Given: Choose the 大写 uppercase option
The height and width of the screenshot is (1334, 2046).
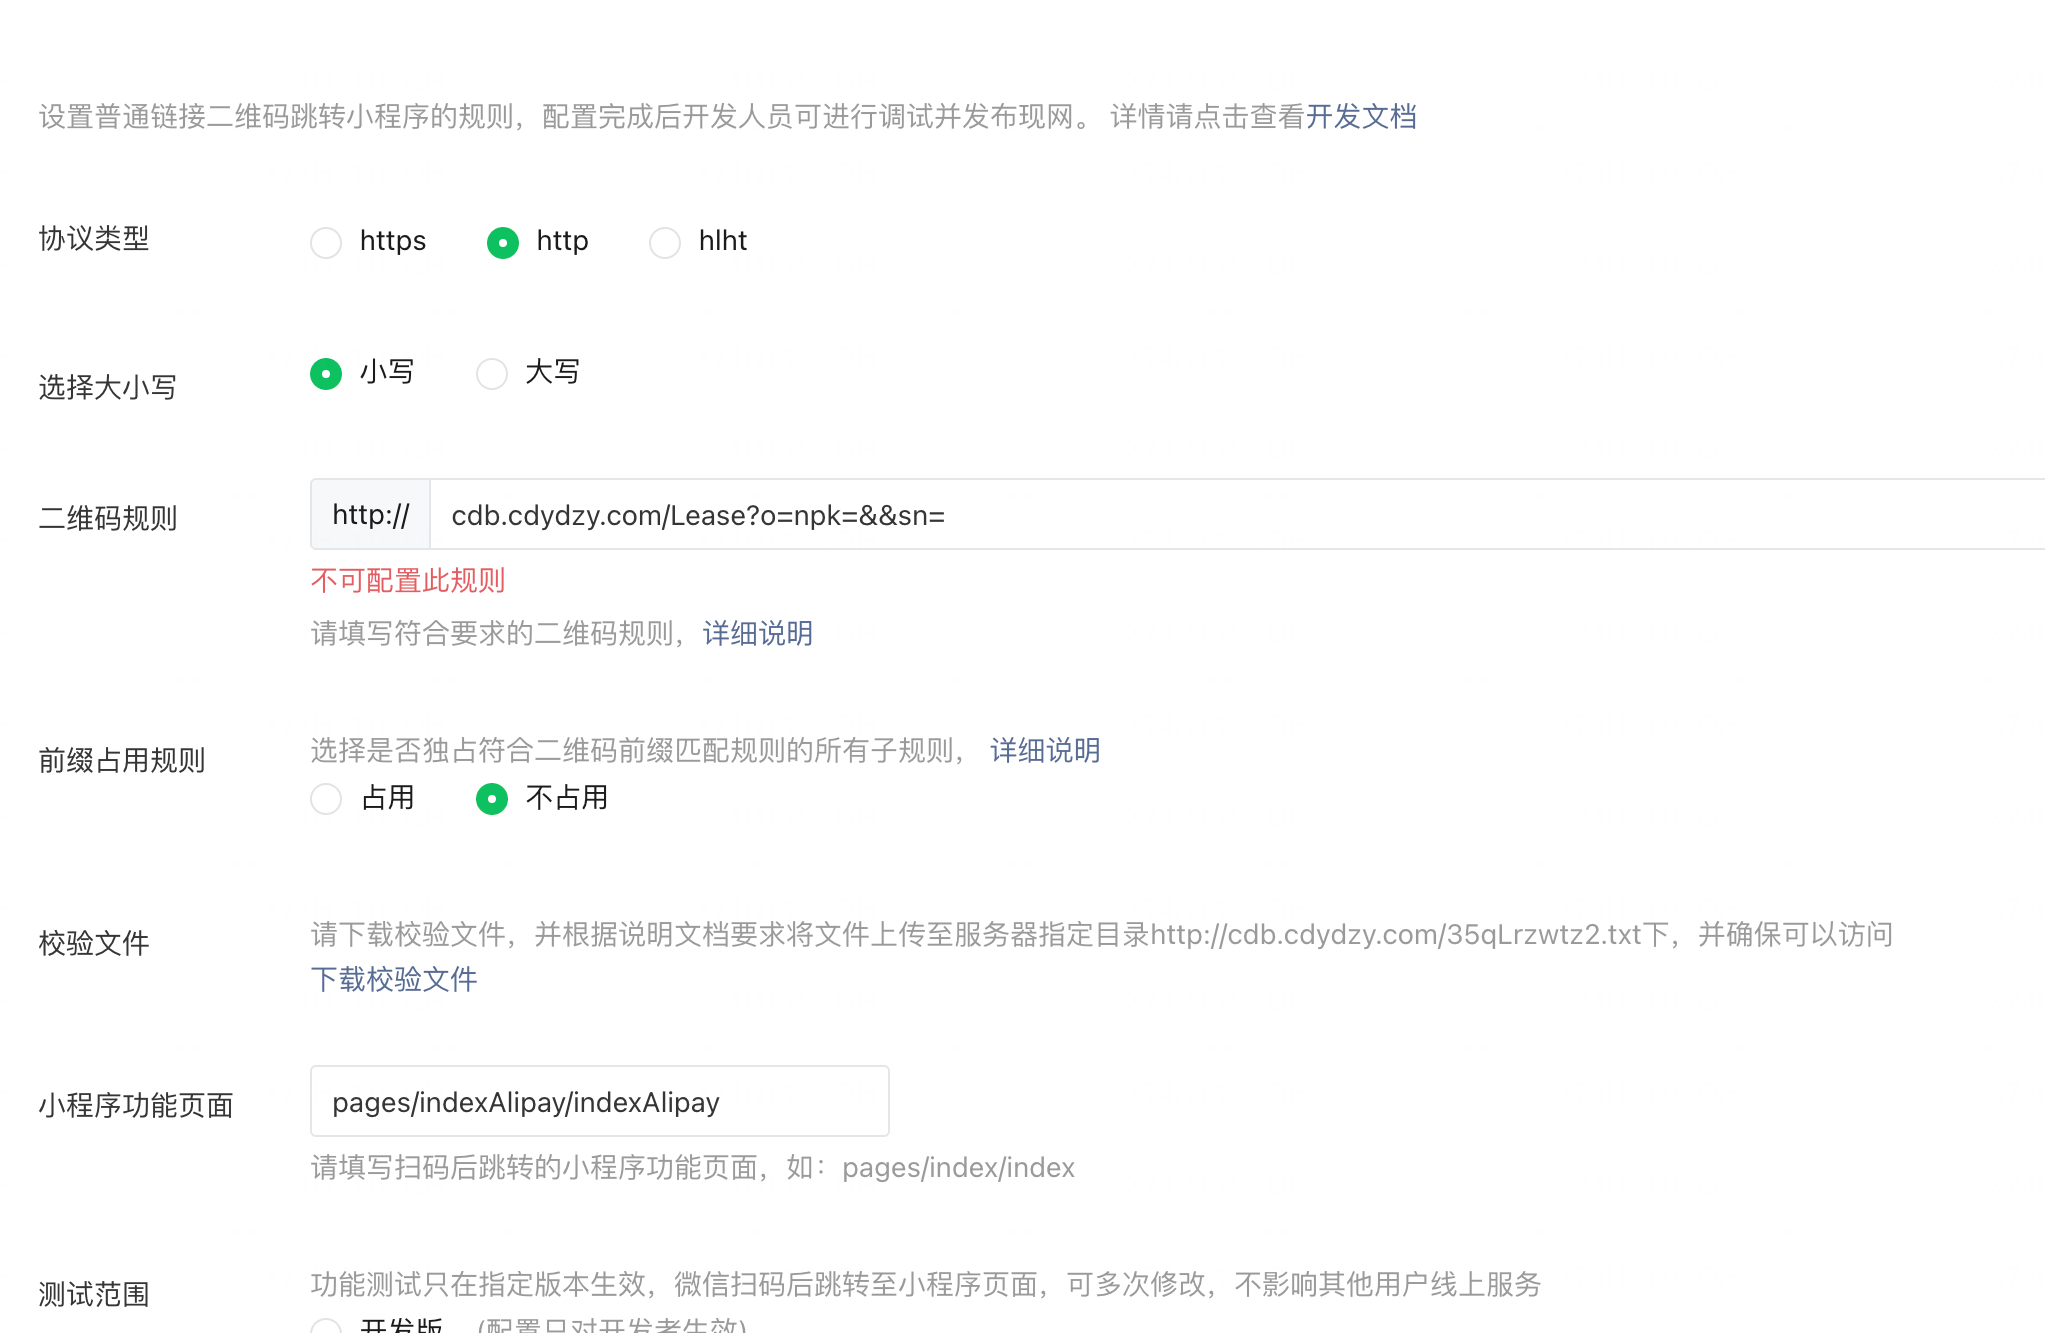Looking at the screenshot, I should coord(491,374).
